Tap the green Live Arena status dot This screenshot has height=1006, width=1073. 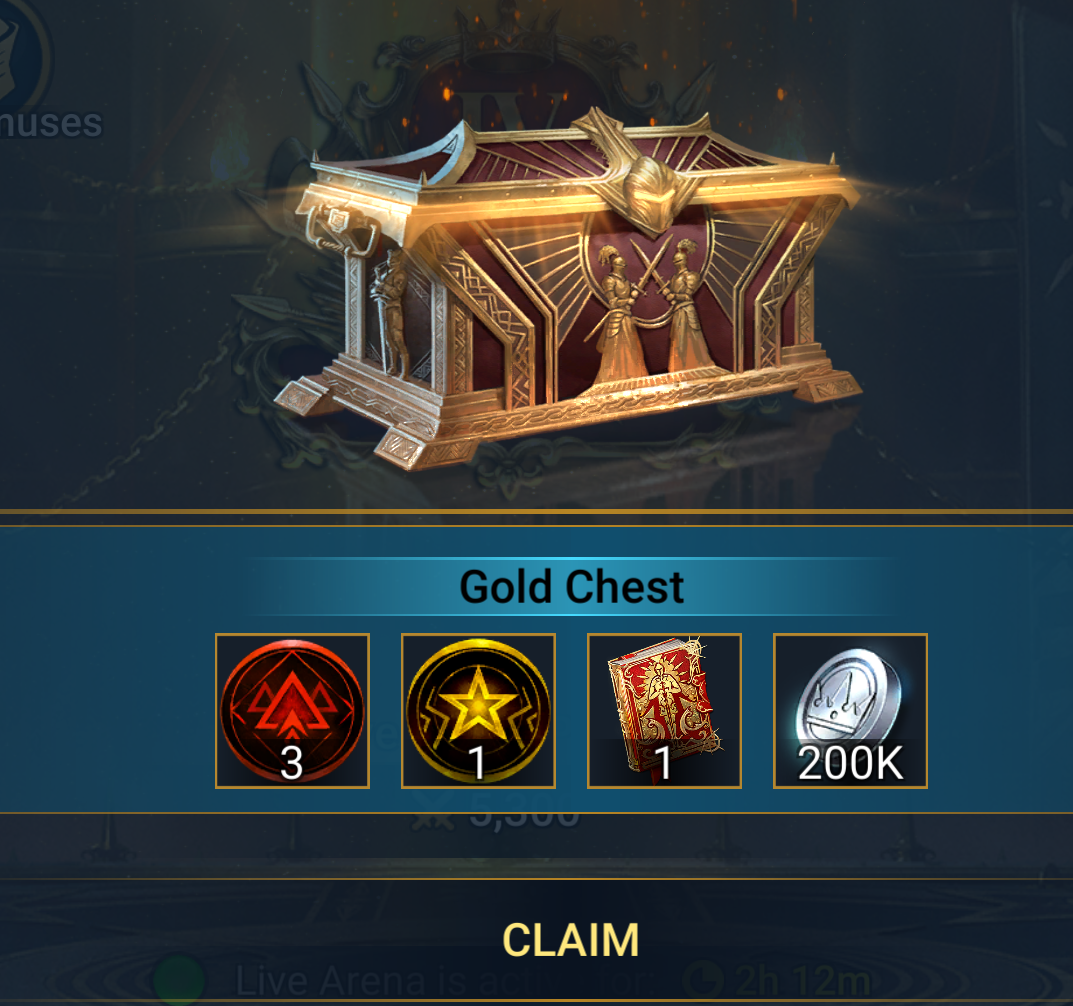pos(179,981)
